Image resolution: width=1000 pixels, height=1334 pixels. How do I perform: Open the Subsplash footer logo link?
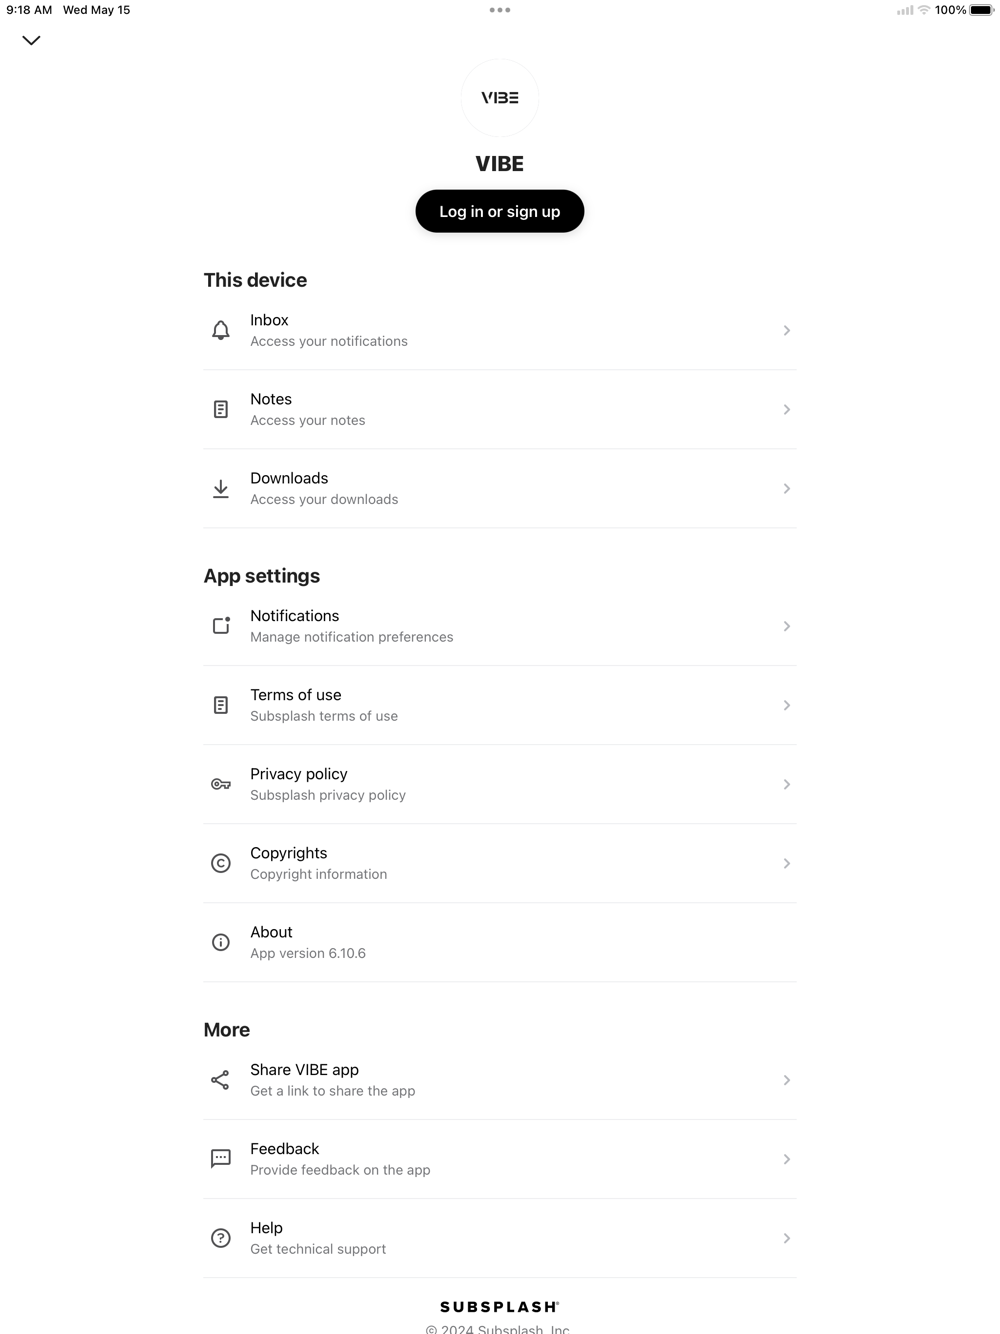pos(499,1307)
